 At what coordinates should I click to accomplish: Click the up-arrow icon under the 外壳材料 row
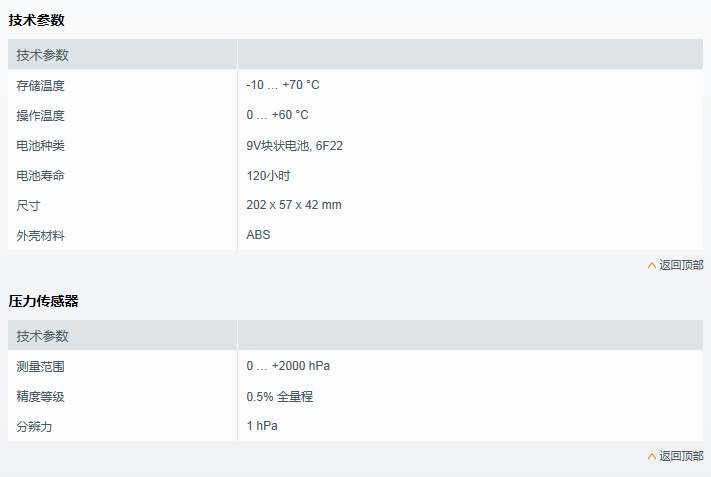coord(651,265)
